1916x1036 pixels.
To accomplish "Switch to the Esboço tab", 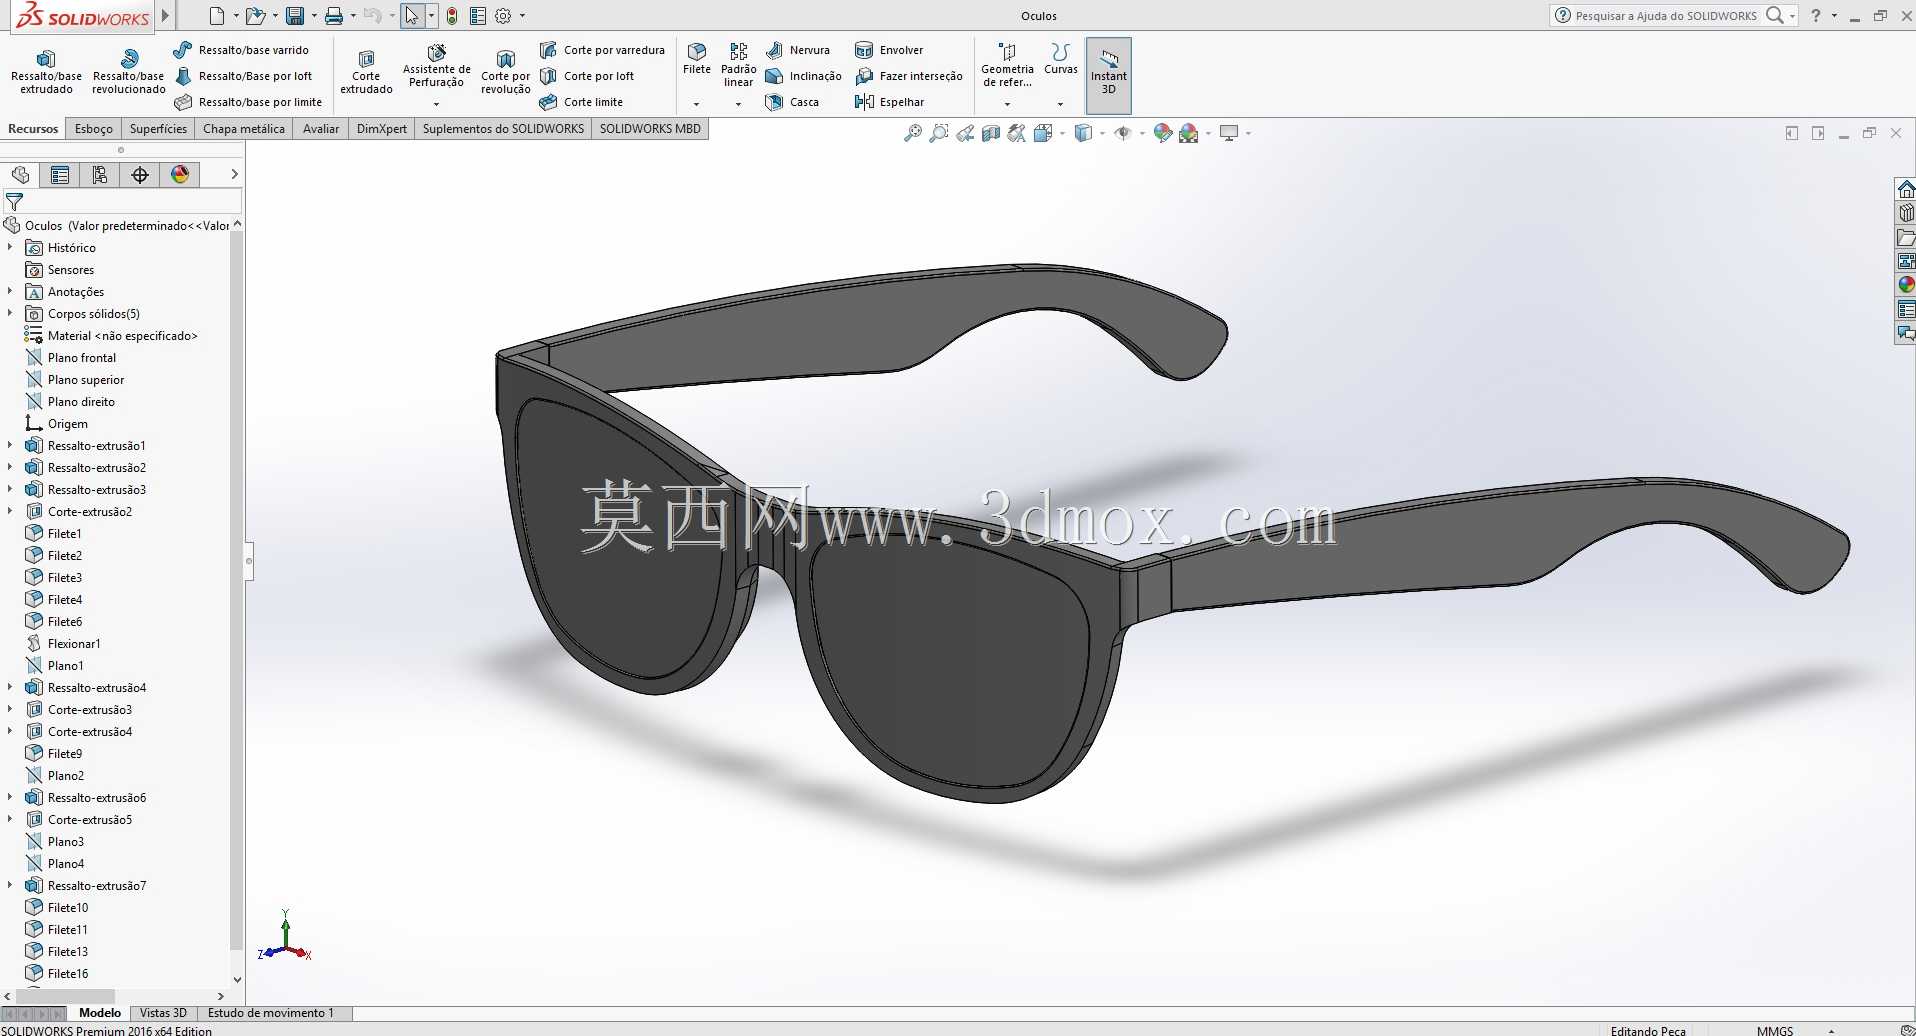I will click(x=94, y=129).
